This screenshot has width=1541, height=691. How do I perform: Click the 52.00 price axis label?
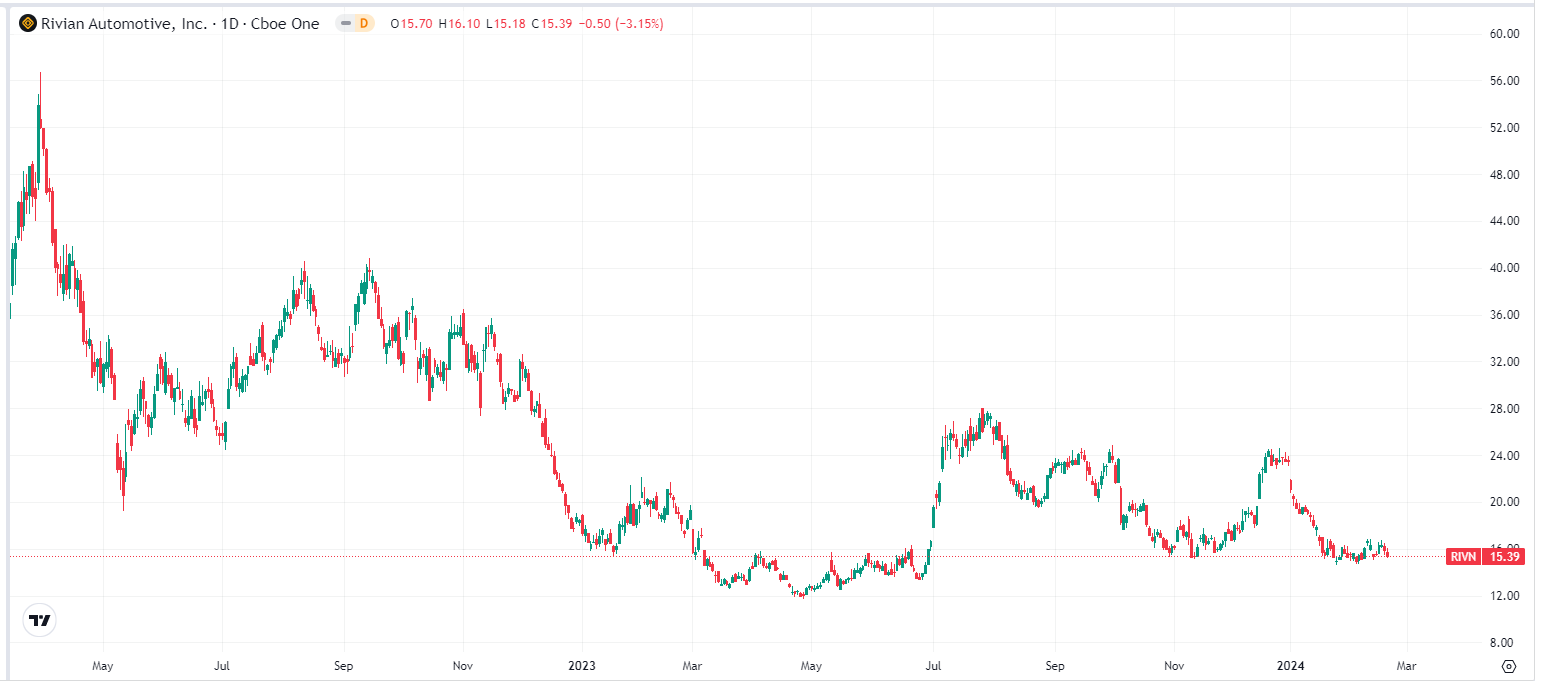tap(1504, 128)
